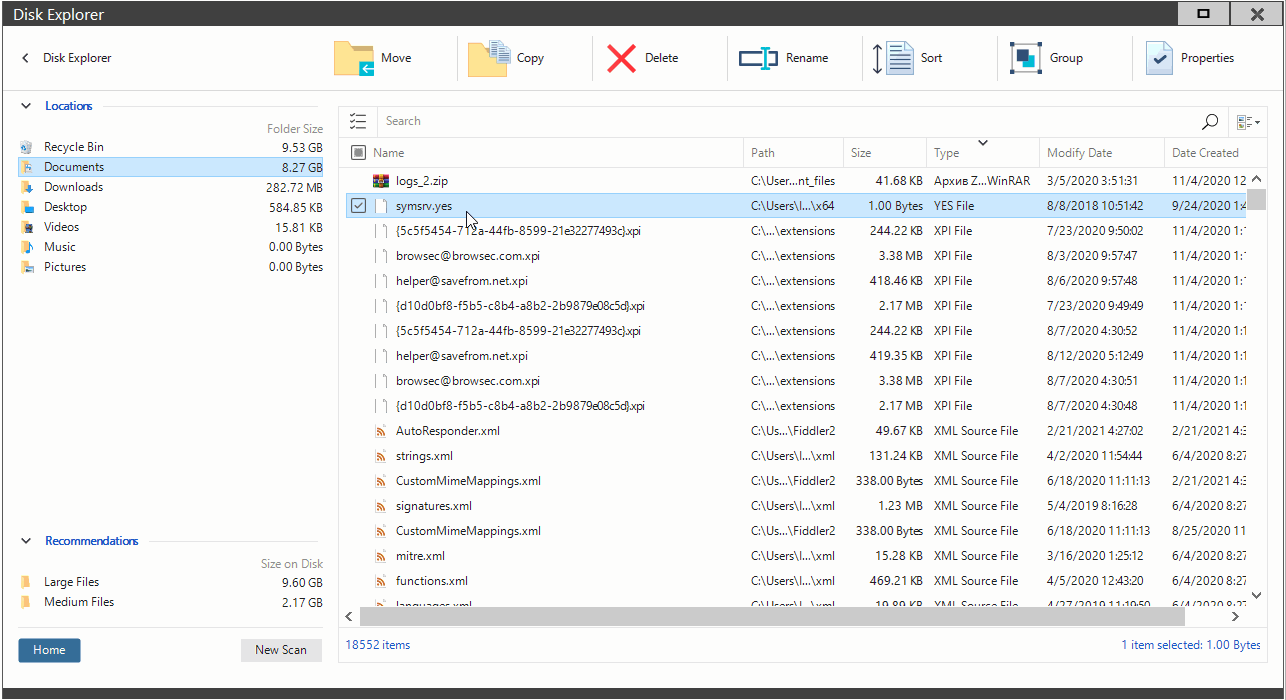Image resolution: width=1286 pixels, height=700 pixels.
Task: Click the Rename toolbar icon
Action: 758,59
